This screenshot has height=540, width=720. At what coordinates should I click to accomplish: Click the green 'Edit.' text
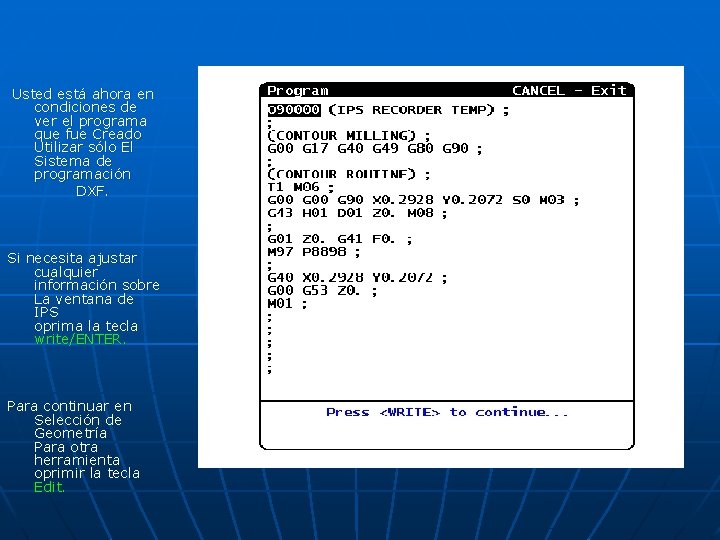click(50, 487)
